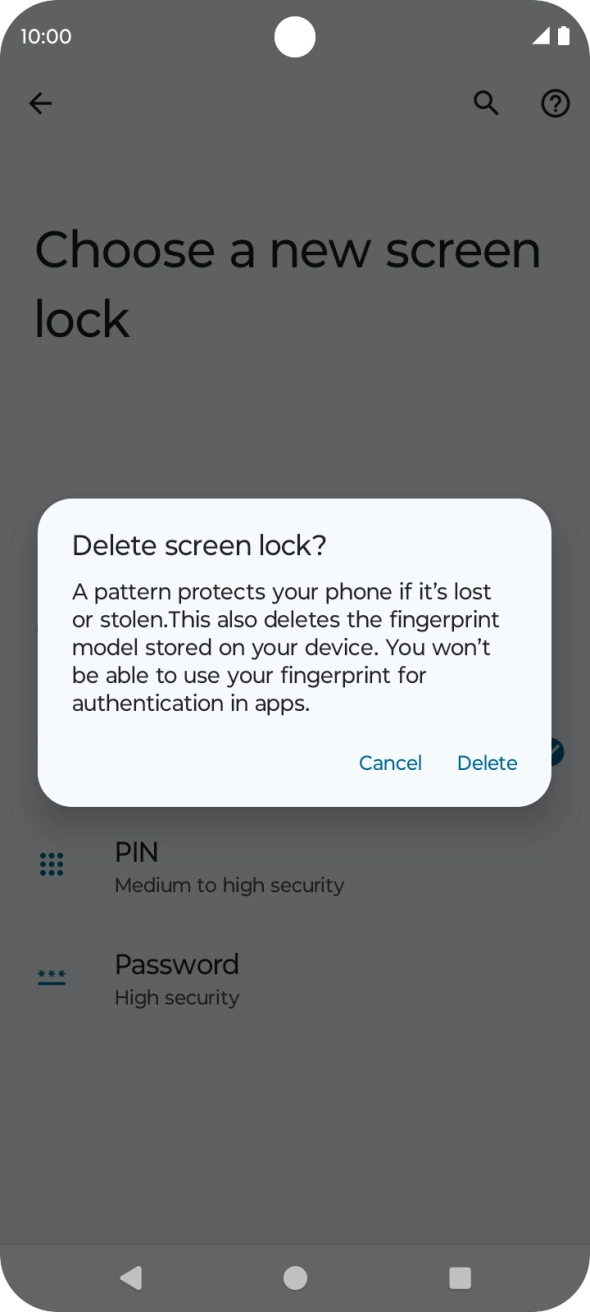This screenshot has width=590, height=1312.
Task: Open recents with the square button
Action: 460,1277
